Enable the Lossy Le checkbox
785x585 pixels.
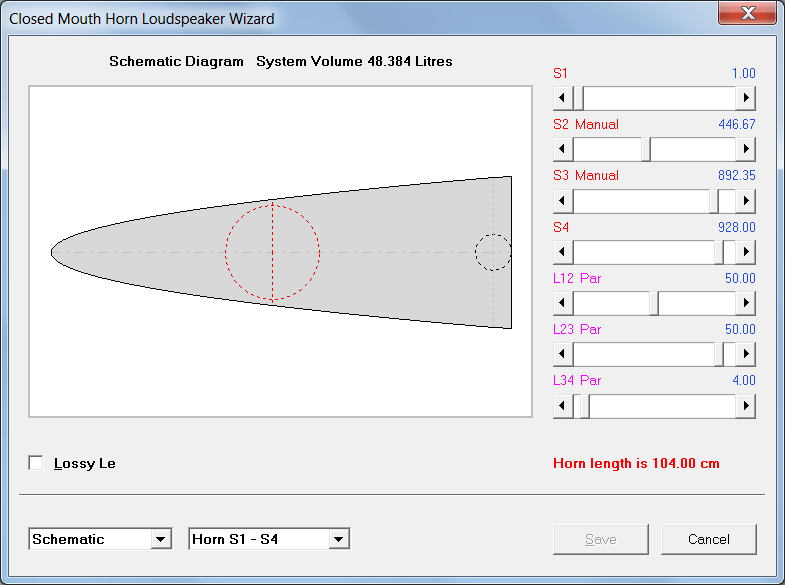tap(36, 463)
